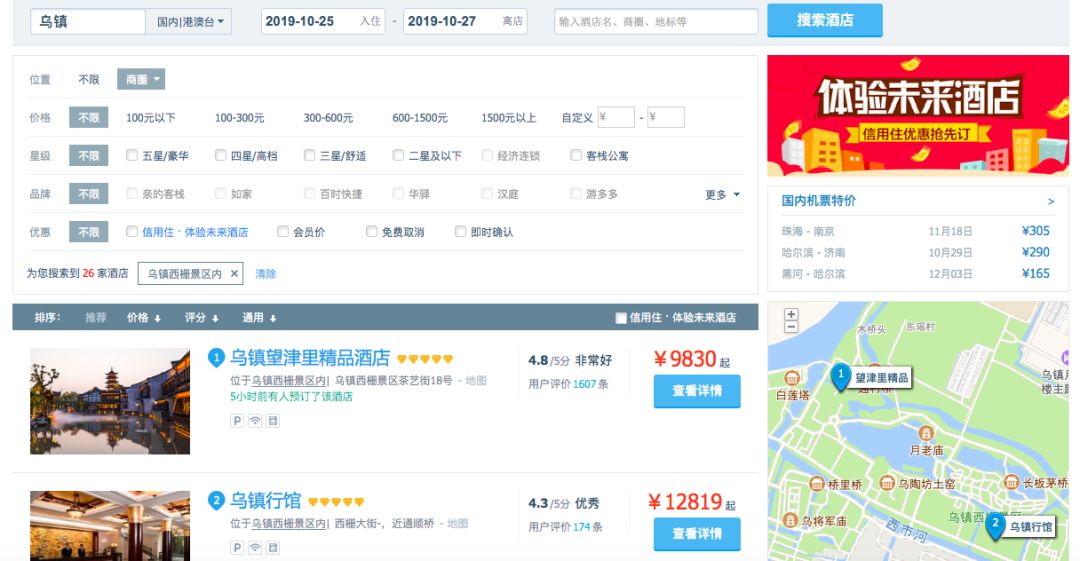The image size is (1080, 561).
Task: Open the 174 reviews link
Action: (581, 527)
